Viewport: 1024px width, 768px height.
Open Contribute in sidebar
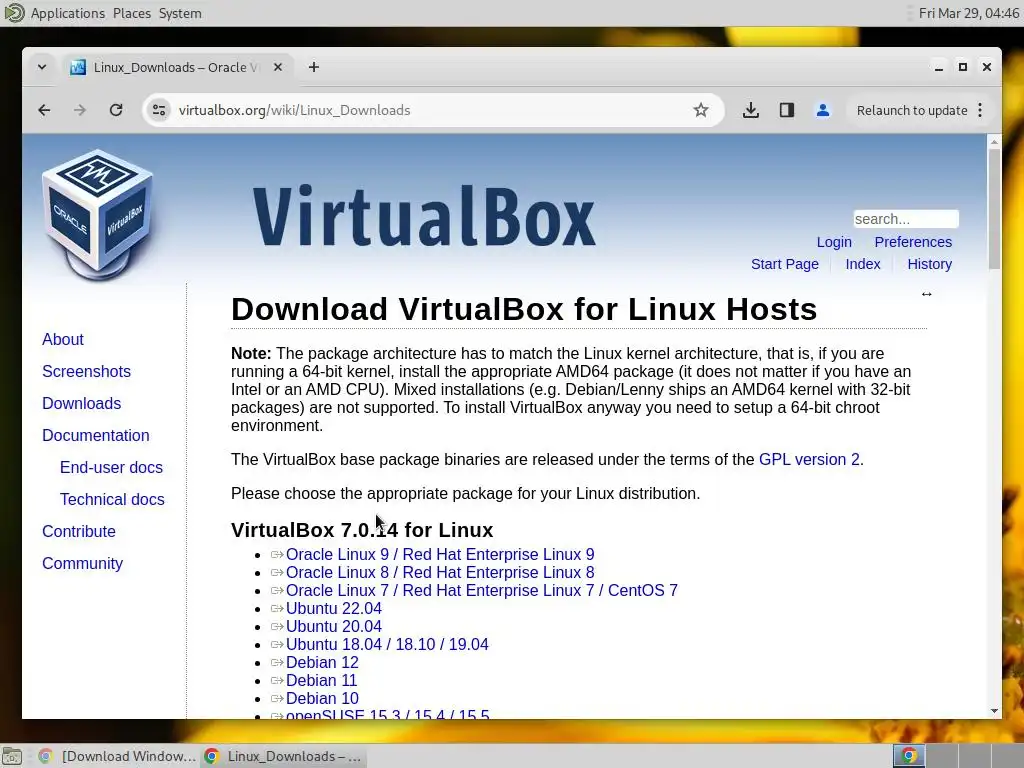[78, 532]
